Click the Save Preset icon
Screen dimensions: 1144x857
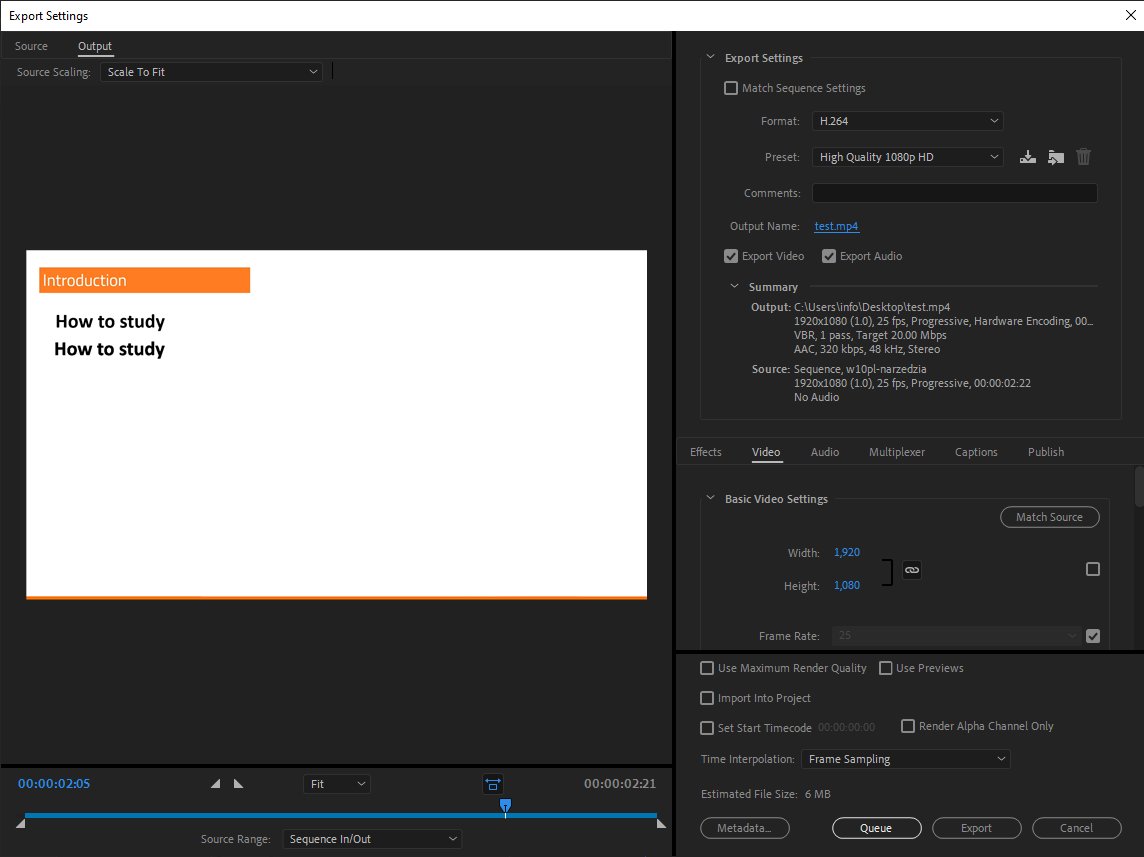pos(1027,156)
